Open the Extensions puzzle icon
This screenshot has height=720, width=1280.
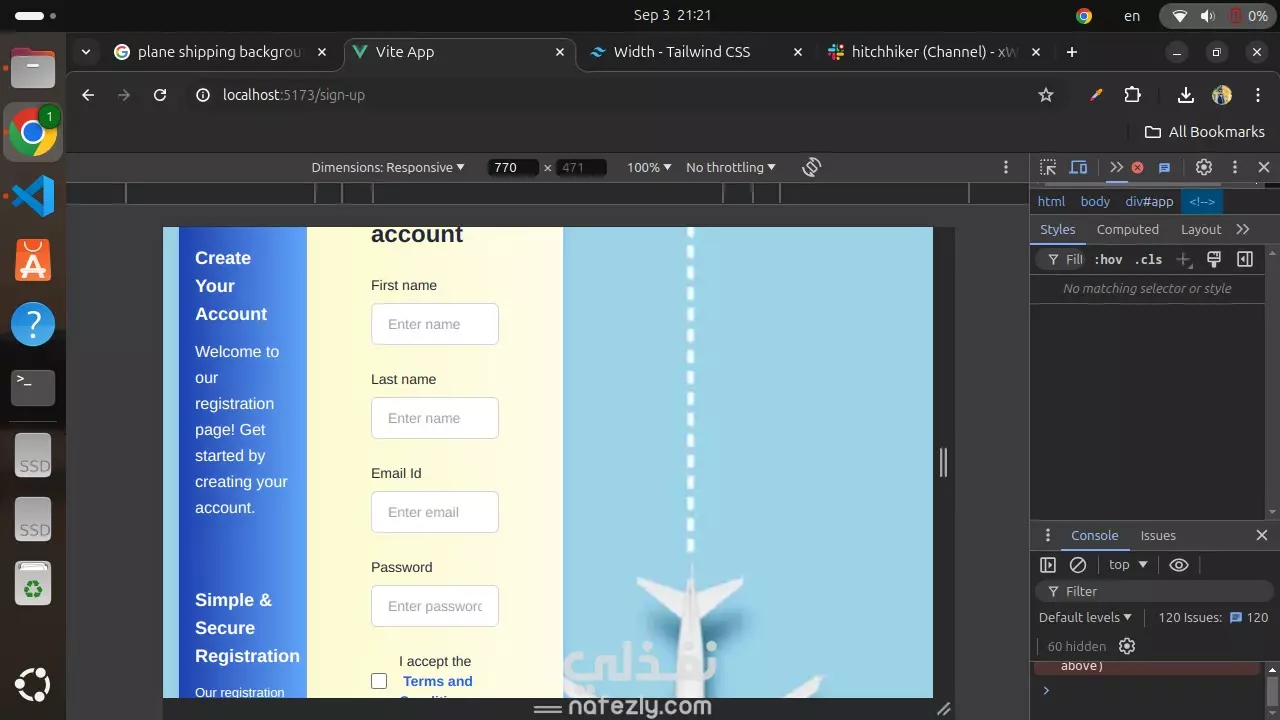click(x=1133, y=95)
